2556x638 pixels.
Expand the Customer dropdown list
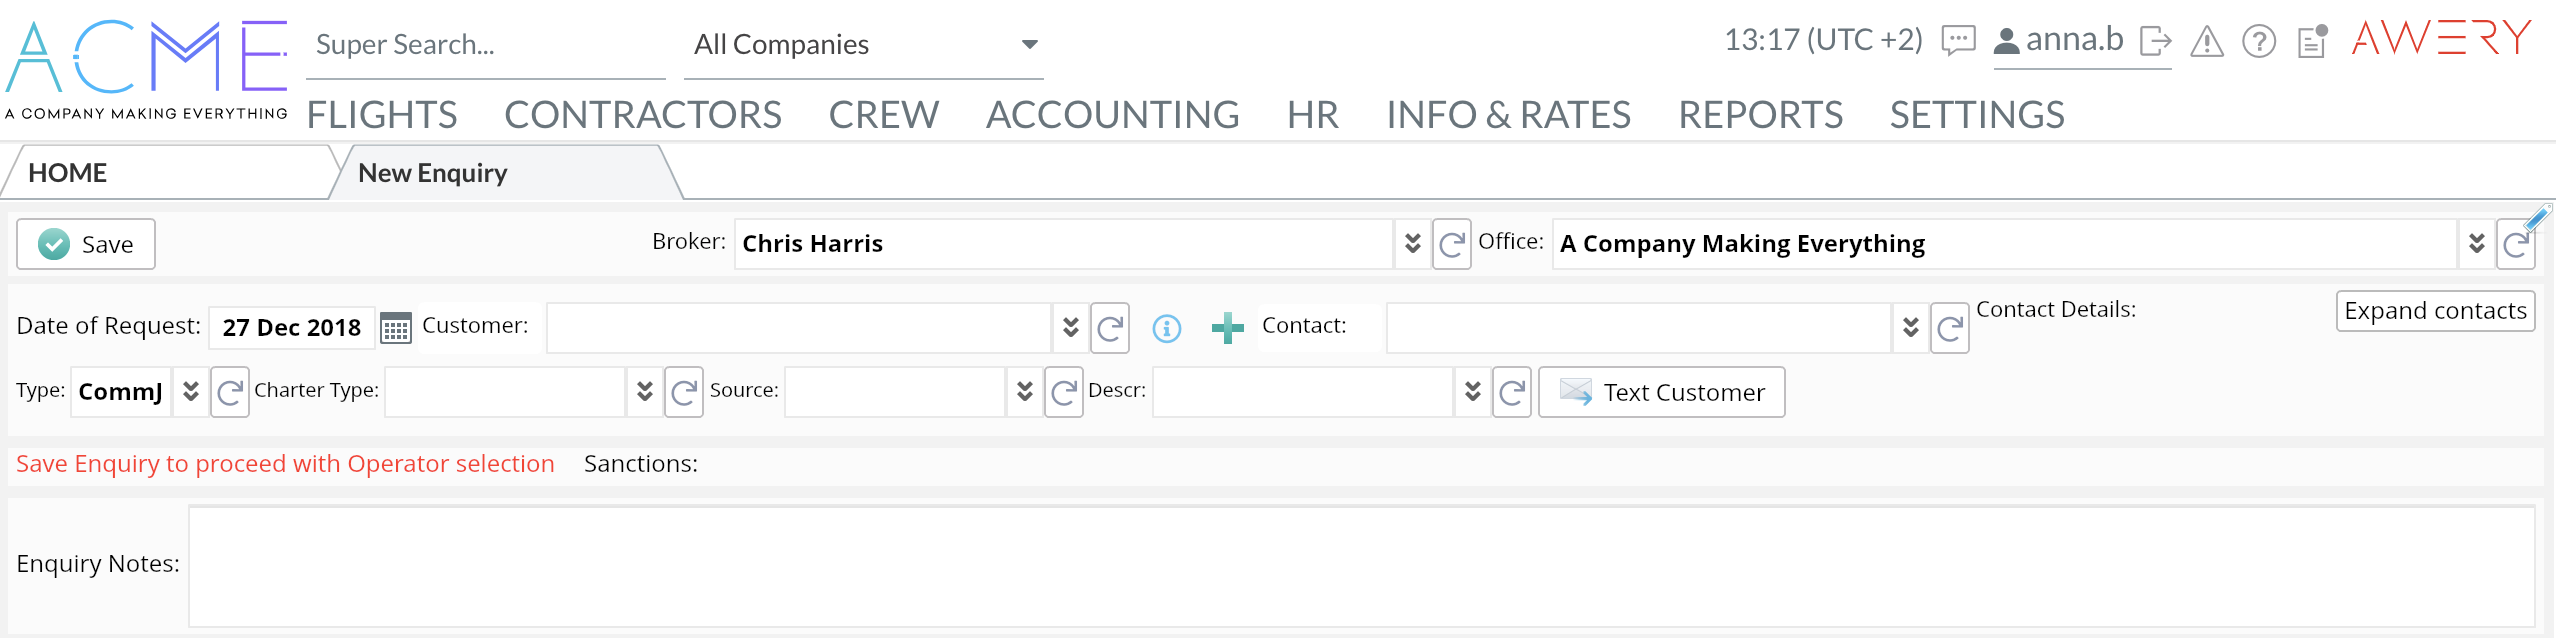coord(1070,328)
